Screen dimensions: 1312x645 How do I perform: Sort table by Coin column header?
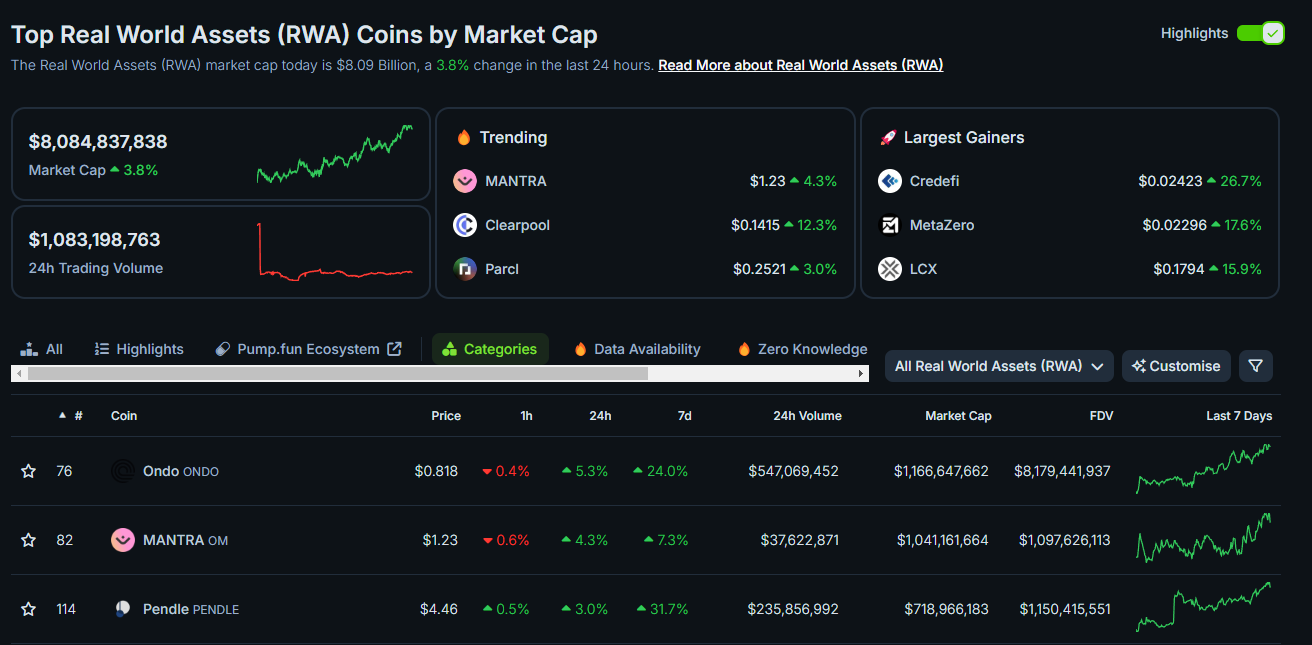coord(124,415)
